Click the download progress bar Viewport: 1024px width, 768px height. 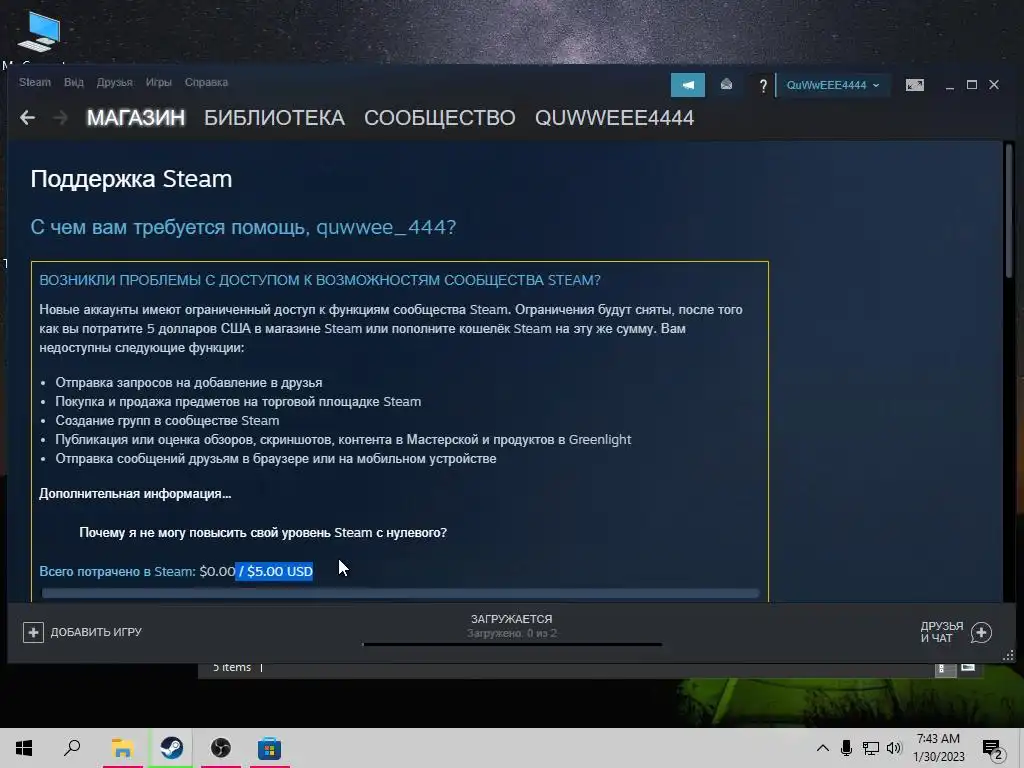(512, 644)
